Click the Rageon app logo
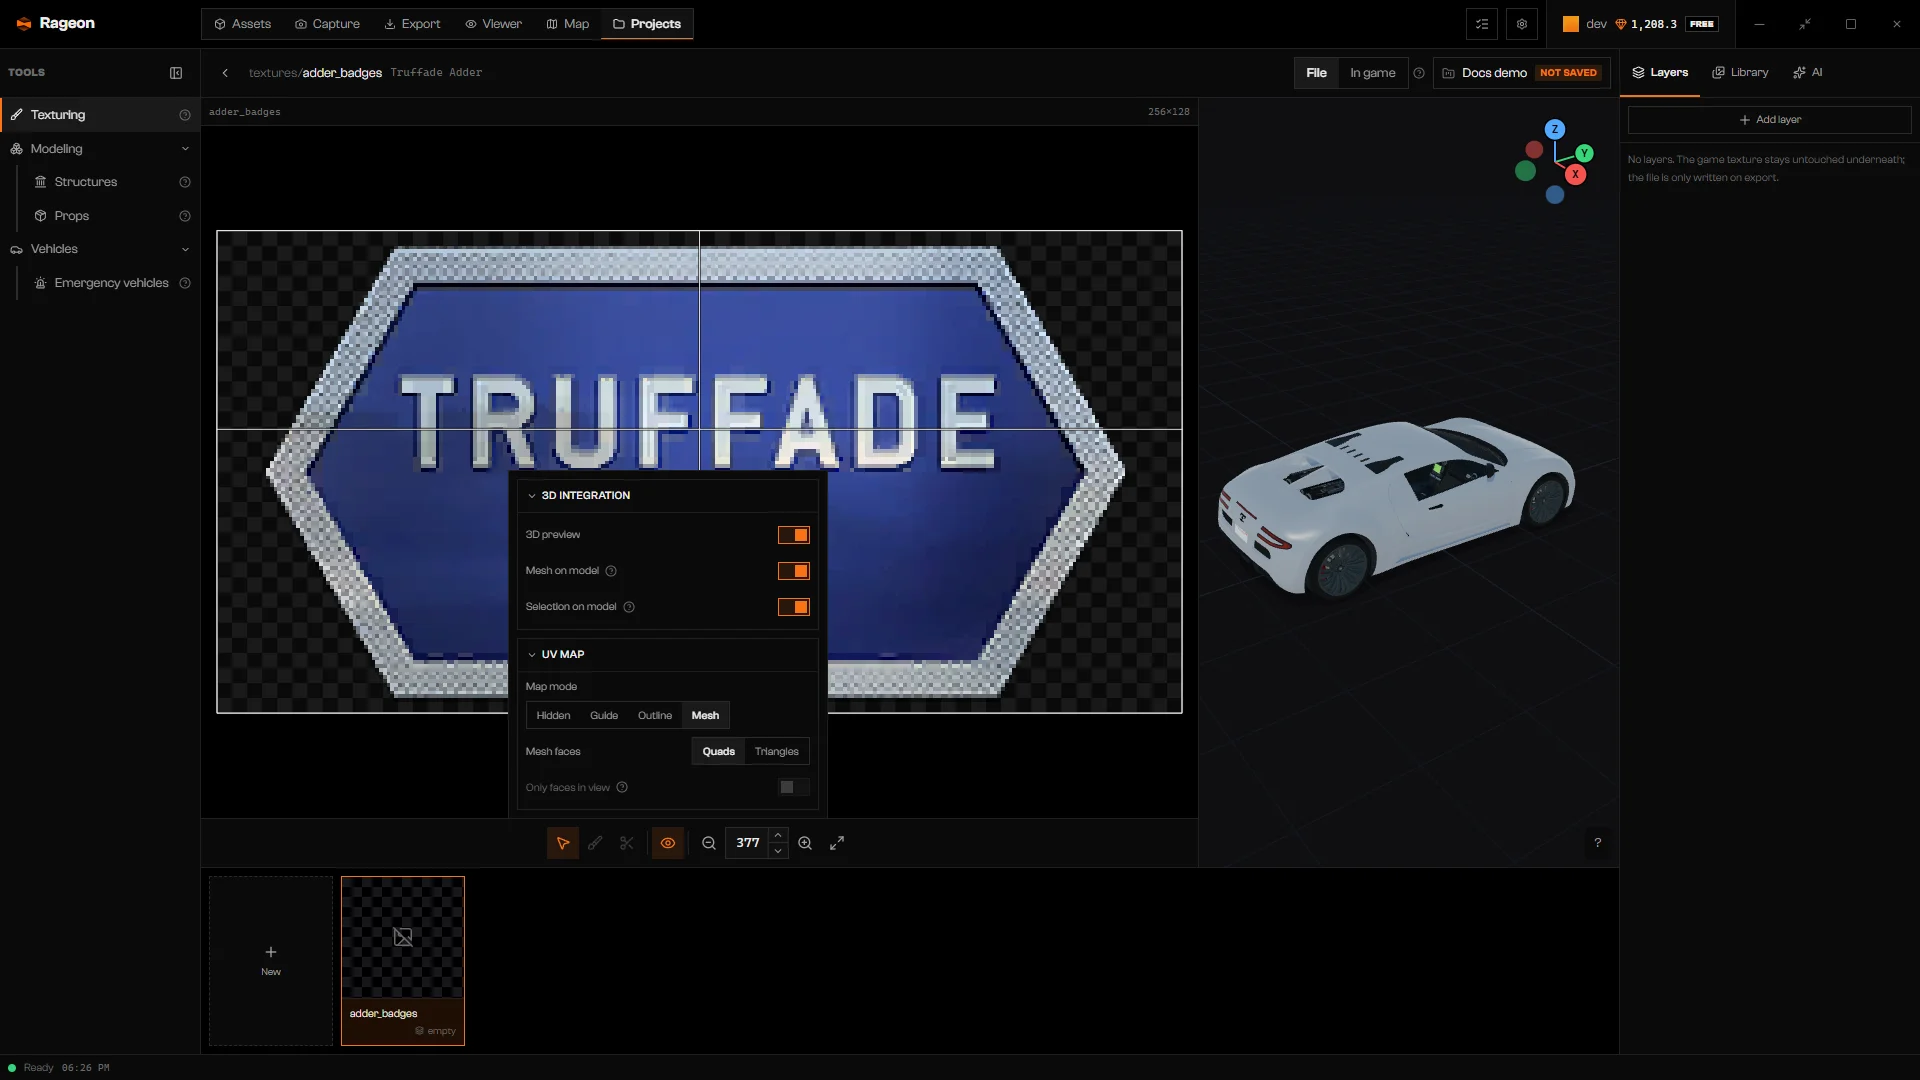Image resolution: width=1920 pixels, height=1080 pixels. tap(24, 24)
